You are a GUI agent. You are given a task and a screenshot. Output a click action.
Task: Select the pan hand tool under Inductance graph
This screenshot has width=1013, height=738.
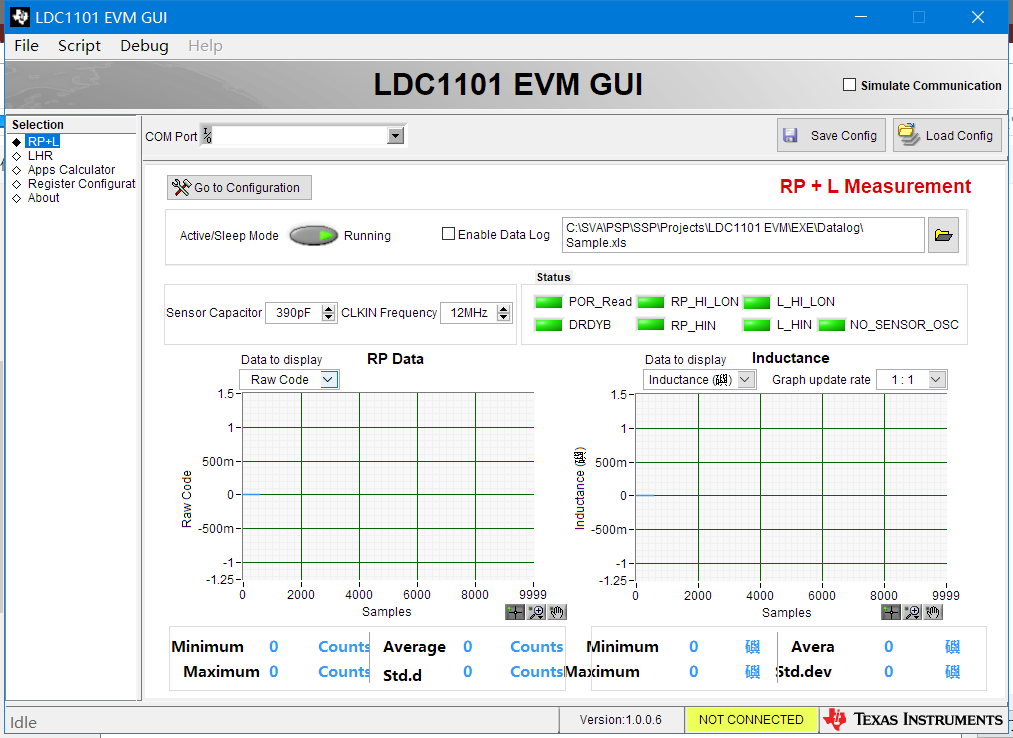point(933,612)
